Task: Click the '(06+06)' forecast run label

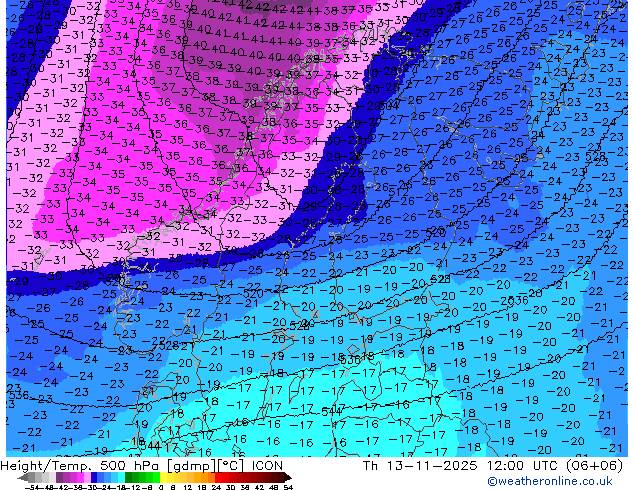Action: 594,466
